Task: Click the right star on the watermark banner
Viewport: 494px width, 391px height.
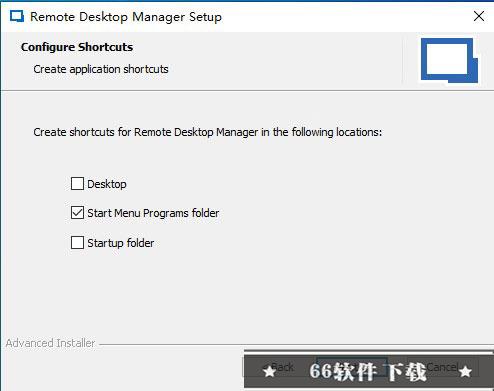Action: pos(465,371)
